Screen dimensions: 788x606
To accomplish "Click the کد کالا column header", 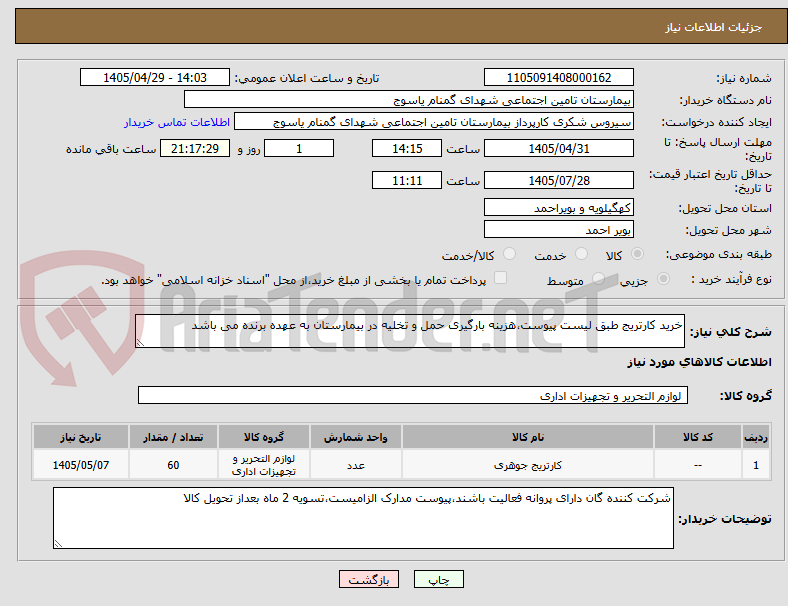I will [x=698, y=437].
